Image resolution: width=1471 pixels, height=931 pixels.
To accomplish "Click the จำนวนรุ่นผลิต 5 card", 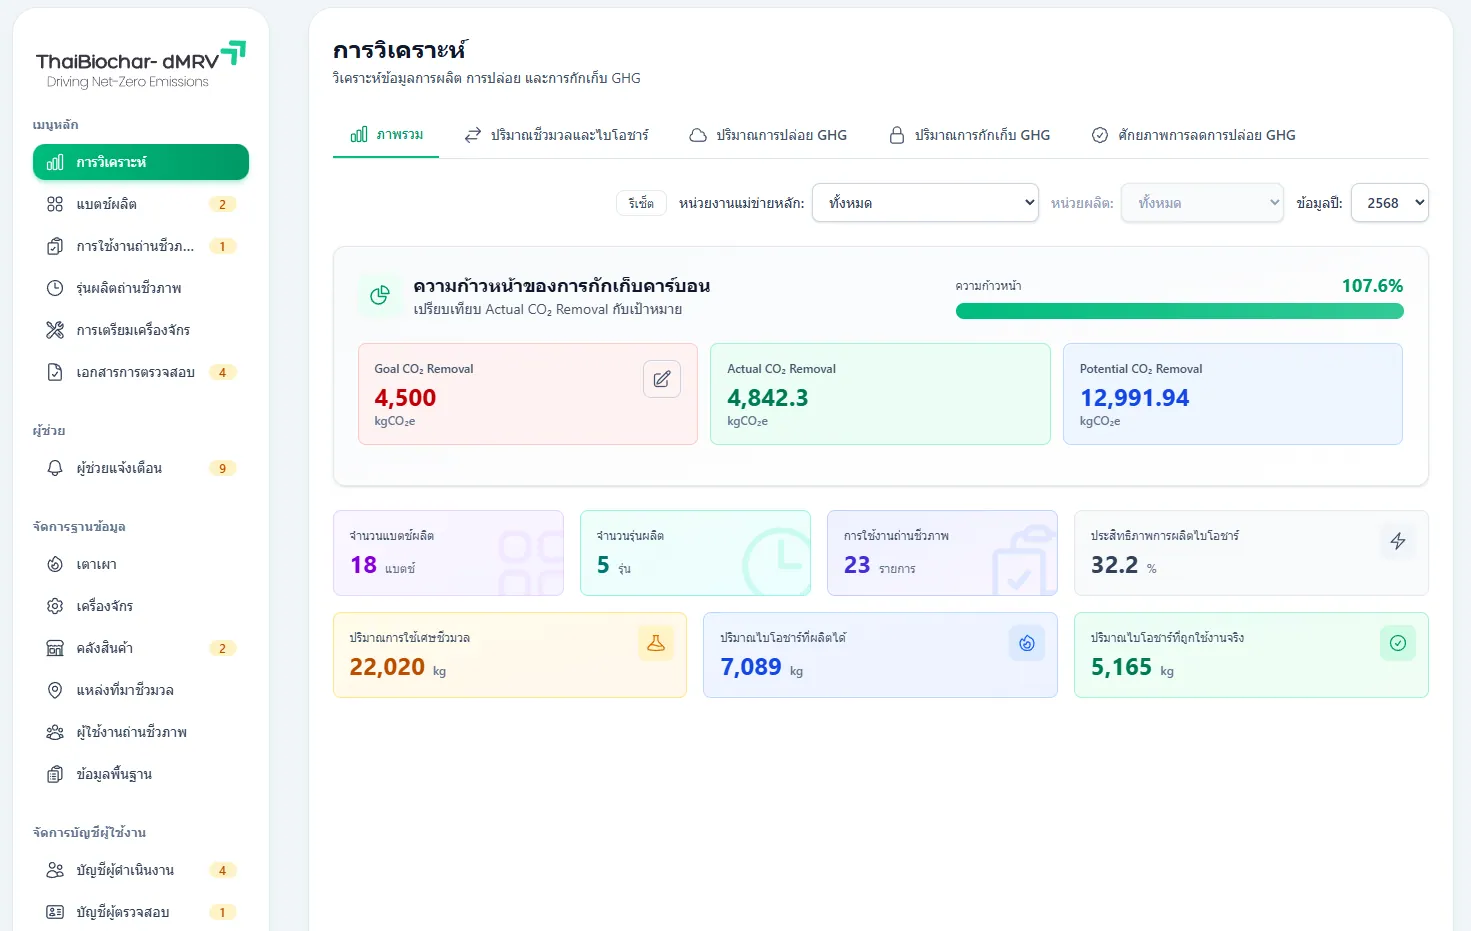I will coord(695,553).
